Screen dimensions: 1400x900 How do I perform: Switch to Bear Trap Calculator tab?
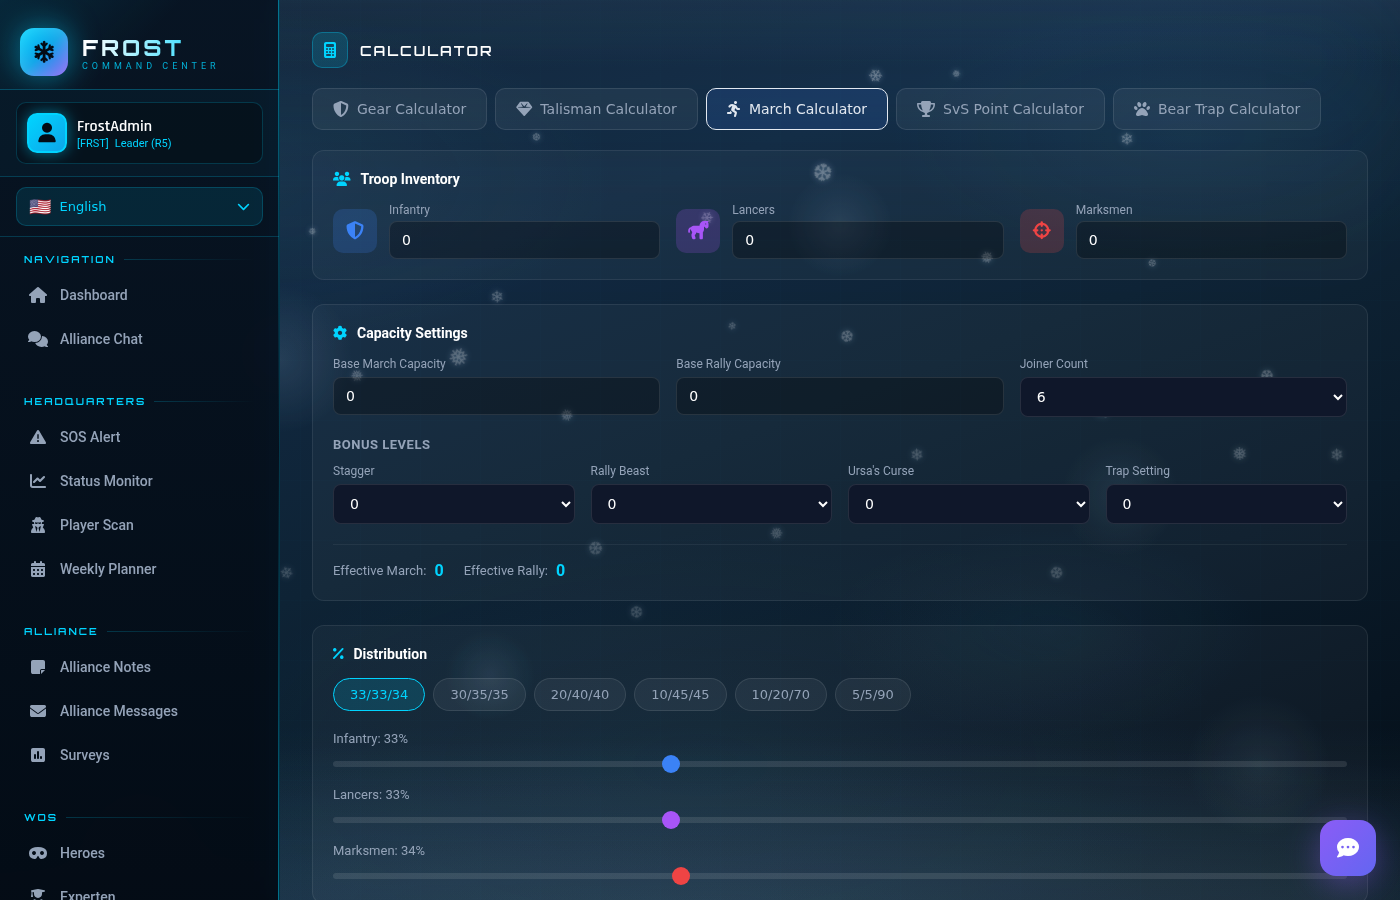1216,109
